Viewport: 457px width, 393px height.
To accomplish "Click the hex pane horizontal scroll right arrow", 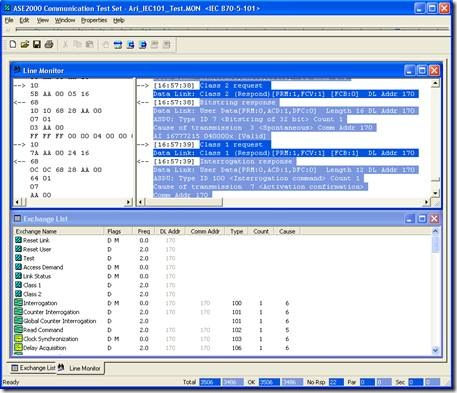I will 129,202.
